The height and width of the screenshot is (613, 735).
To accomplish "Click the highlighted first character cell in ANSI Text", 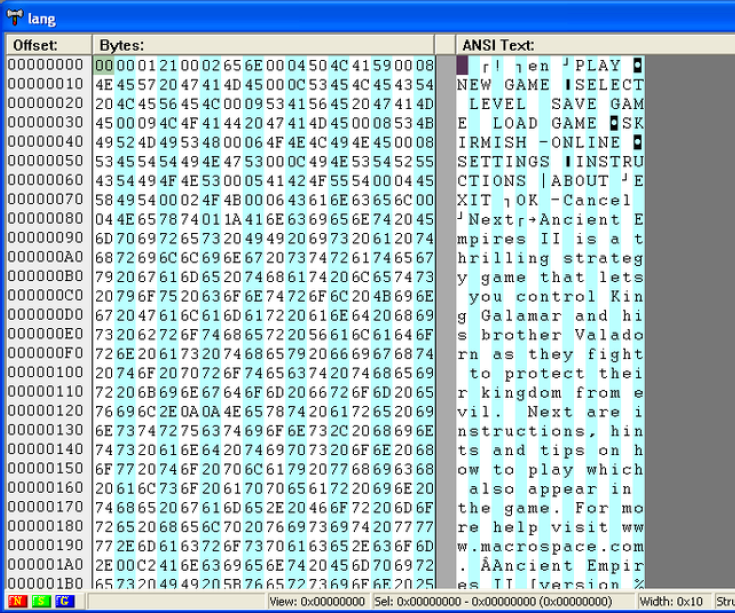I will tap(462, 65).
